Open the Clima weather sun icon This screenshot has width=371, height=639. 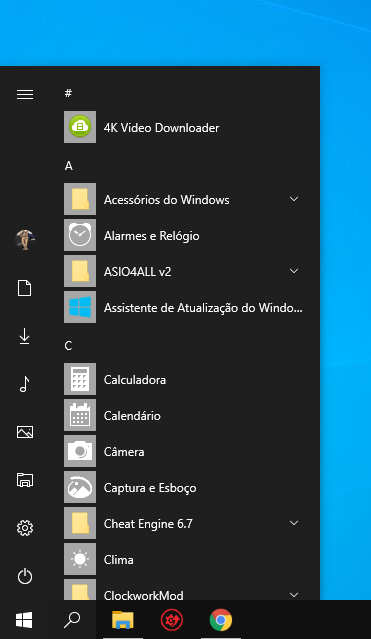80,559
